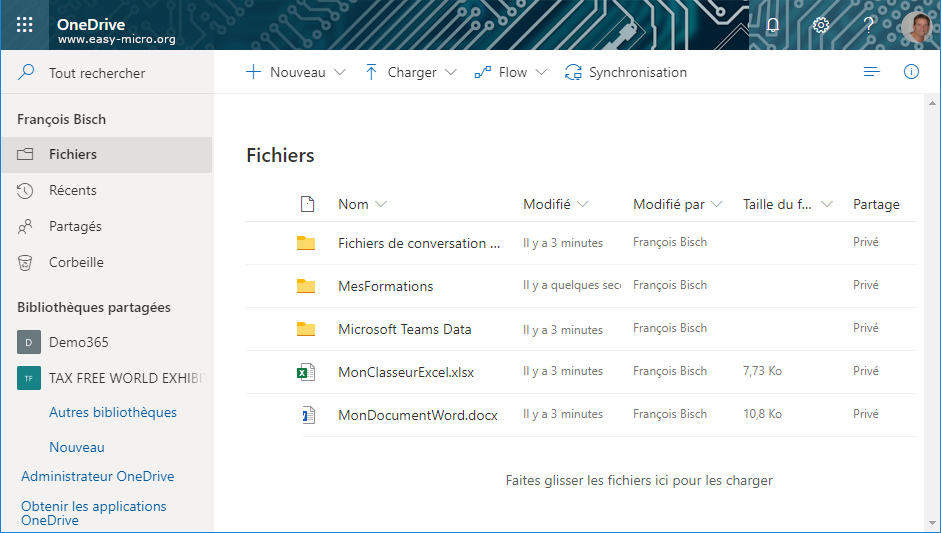
Task: Click Obtenir les applications OneDrive link
Action: [94, 513]
